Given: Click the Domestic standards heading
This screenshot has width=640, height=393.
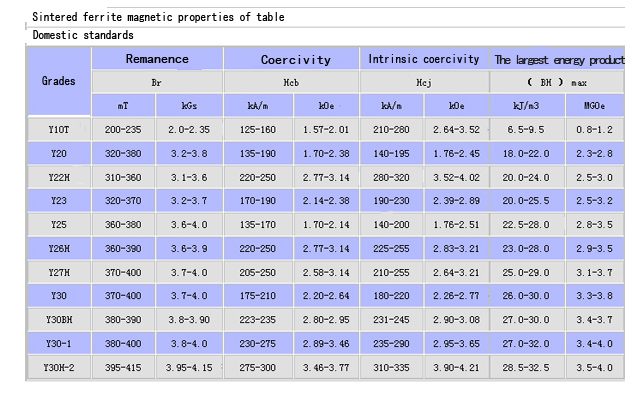Looking at the screenshot, I should (x=83, y=35).
